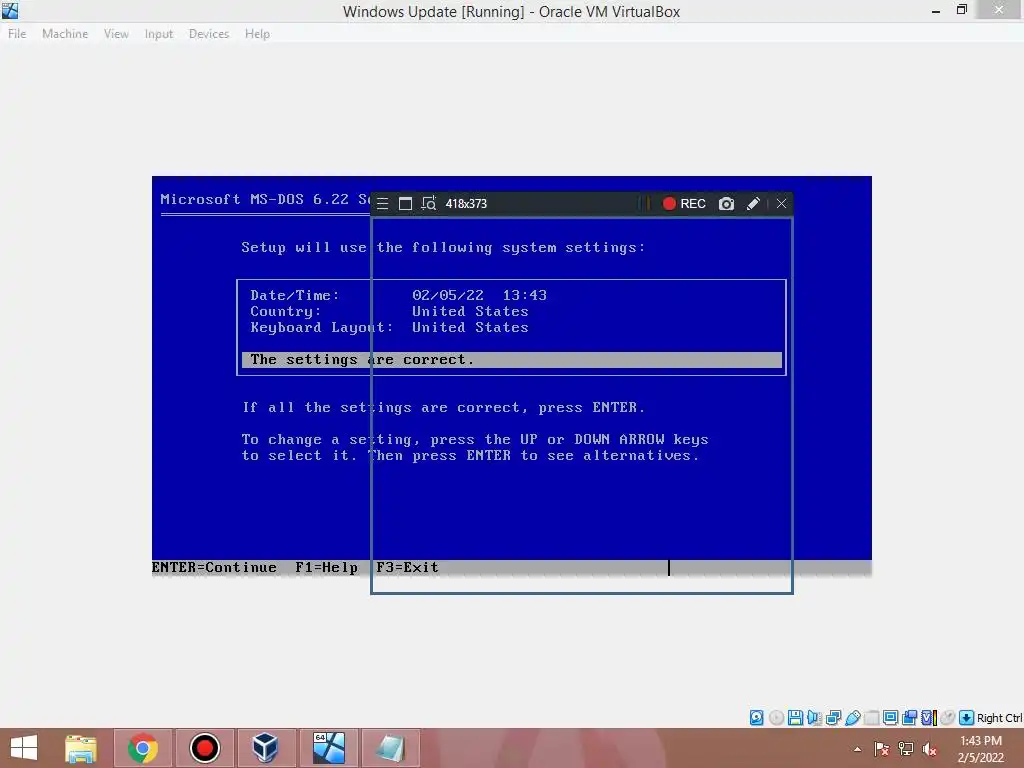Image resolution: width=1024 pixels, height=768 pixels.
Task: Click the Keyboard Layout value United States
Action: click(470, 327)
